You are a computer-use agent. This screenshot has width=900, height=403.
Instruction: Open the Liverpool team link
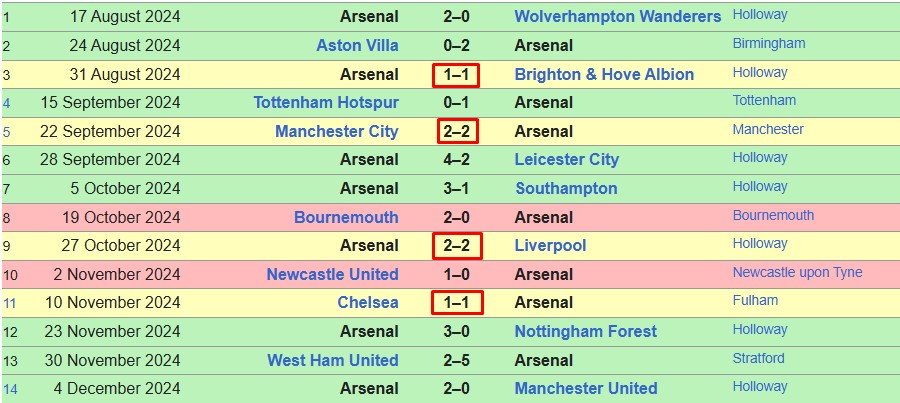[550, 246]
